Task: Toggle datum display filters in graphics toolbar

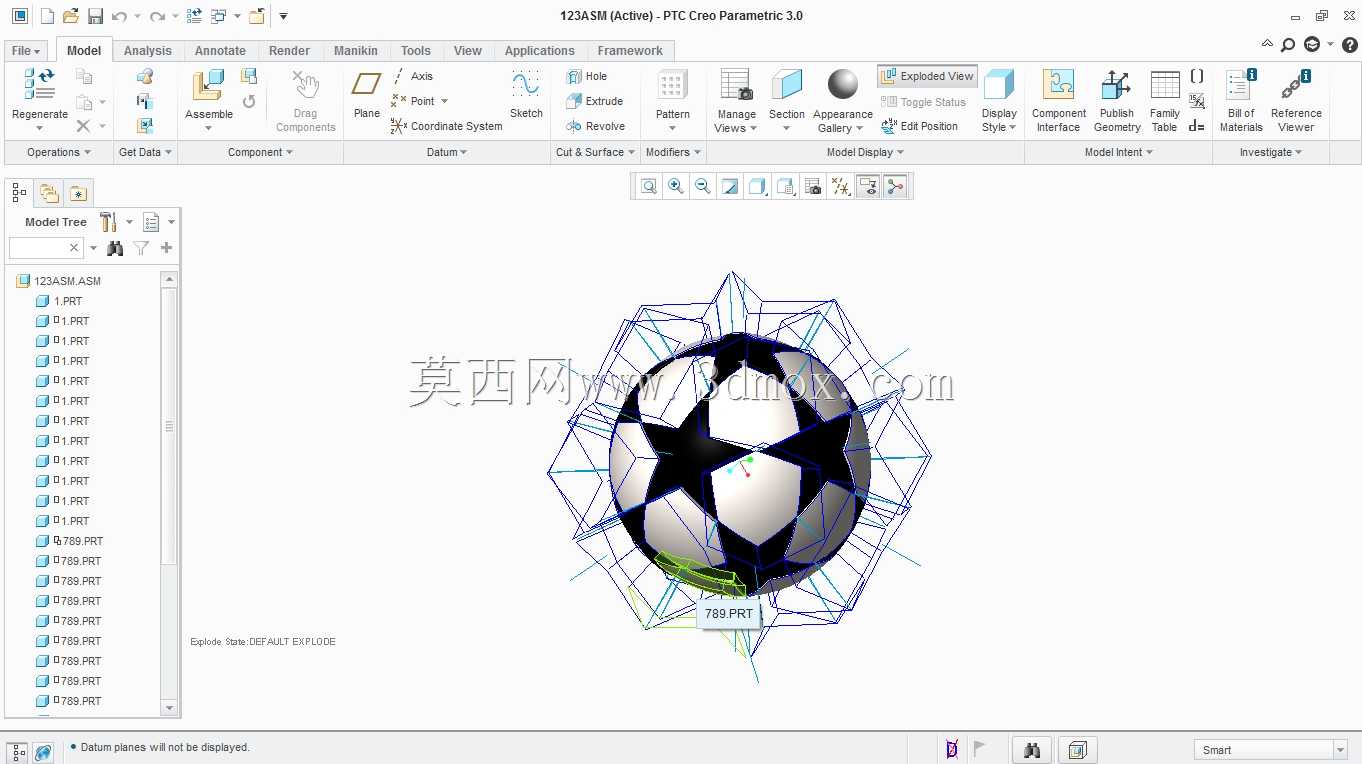Action: click(x=841, y=186)
